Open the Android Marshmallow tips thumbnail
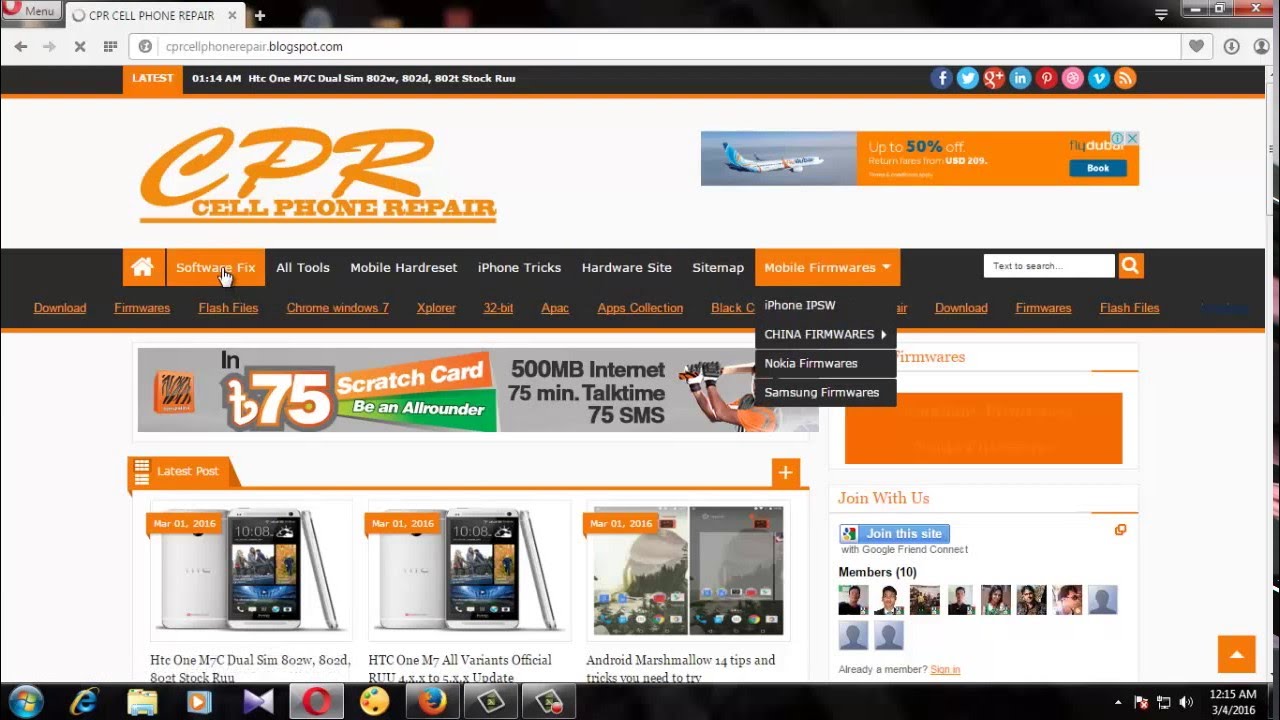The image size is (1280, 720). (688, 570)
